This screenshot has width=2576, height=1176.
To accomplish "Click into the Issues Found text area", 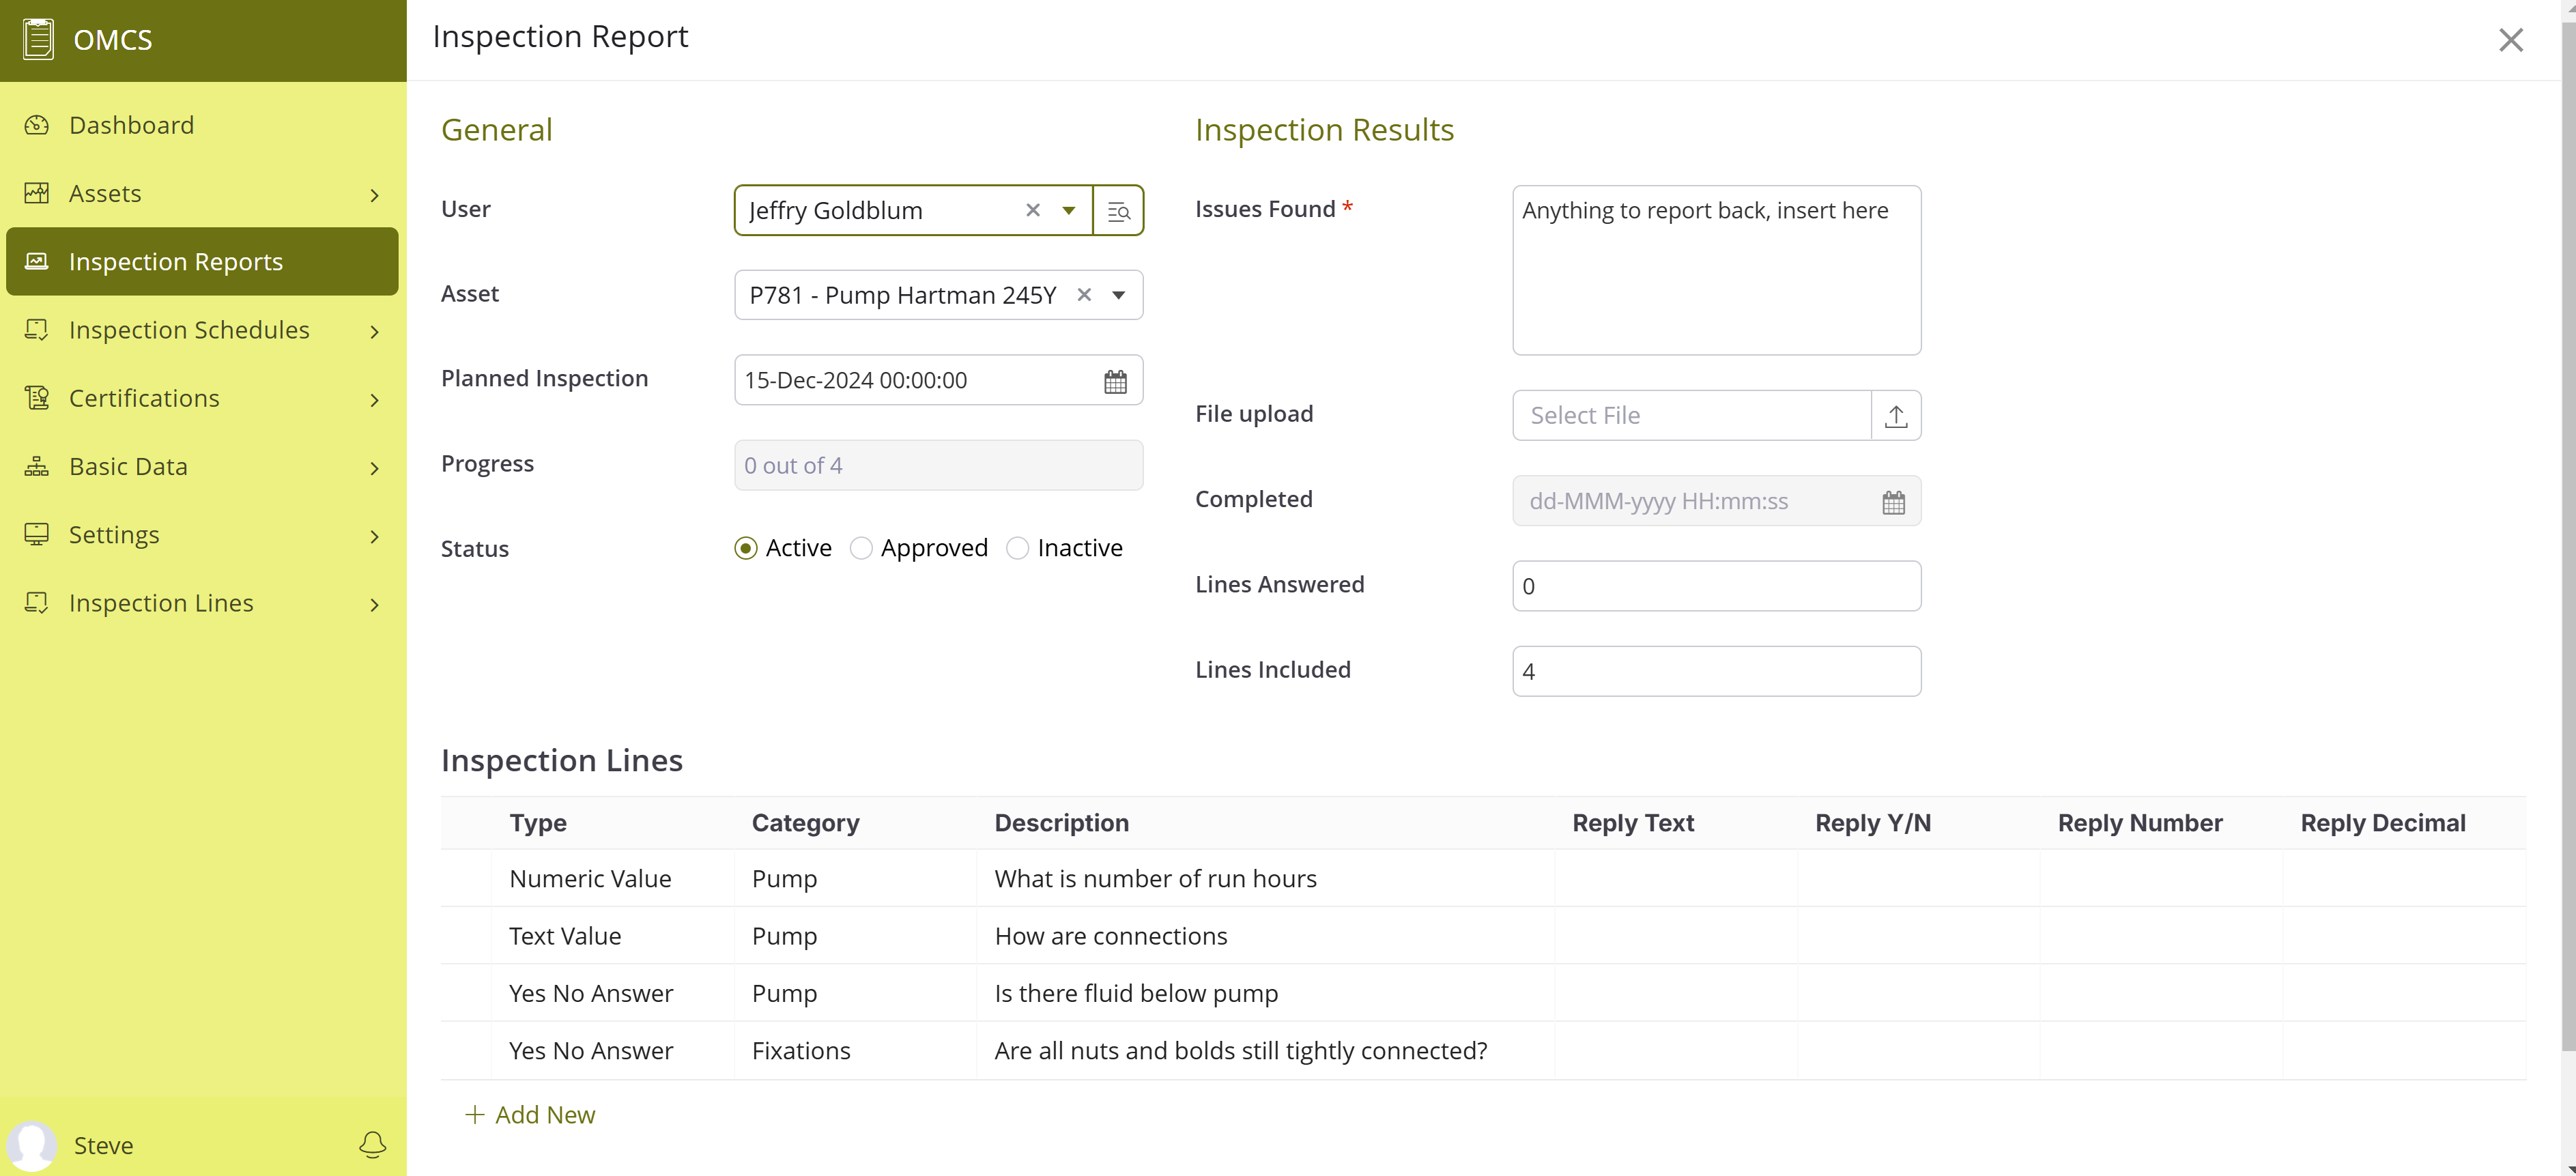I will pyautogui.click(x=1716, y=280).
